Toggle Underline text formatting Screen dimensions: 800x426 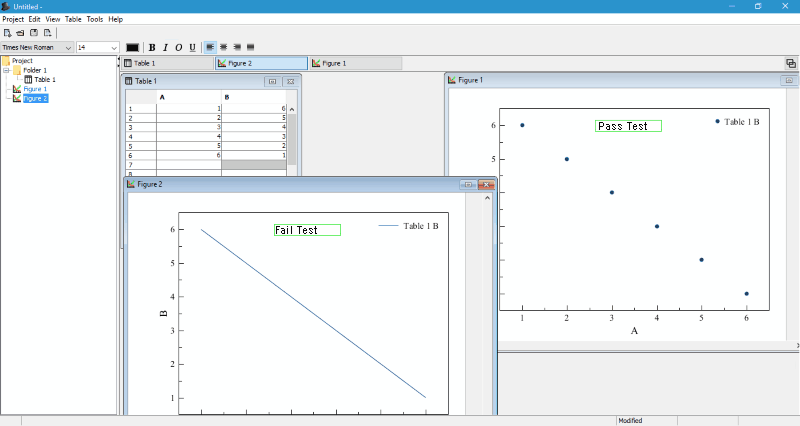tap(192, 47)
